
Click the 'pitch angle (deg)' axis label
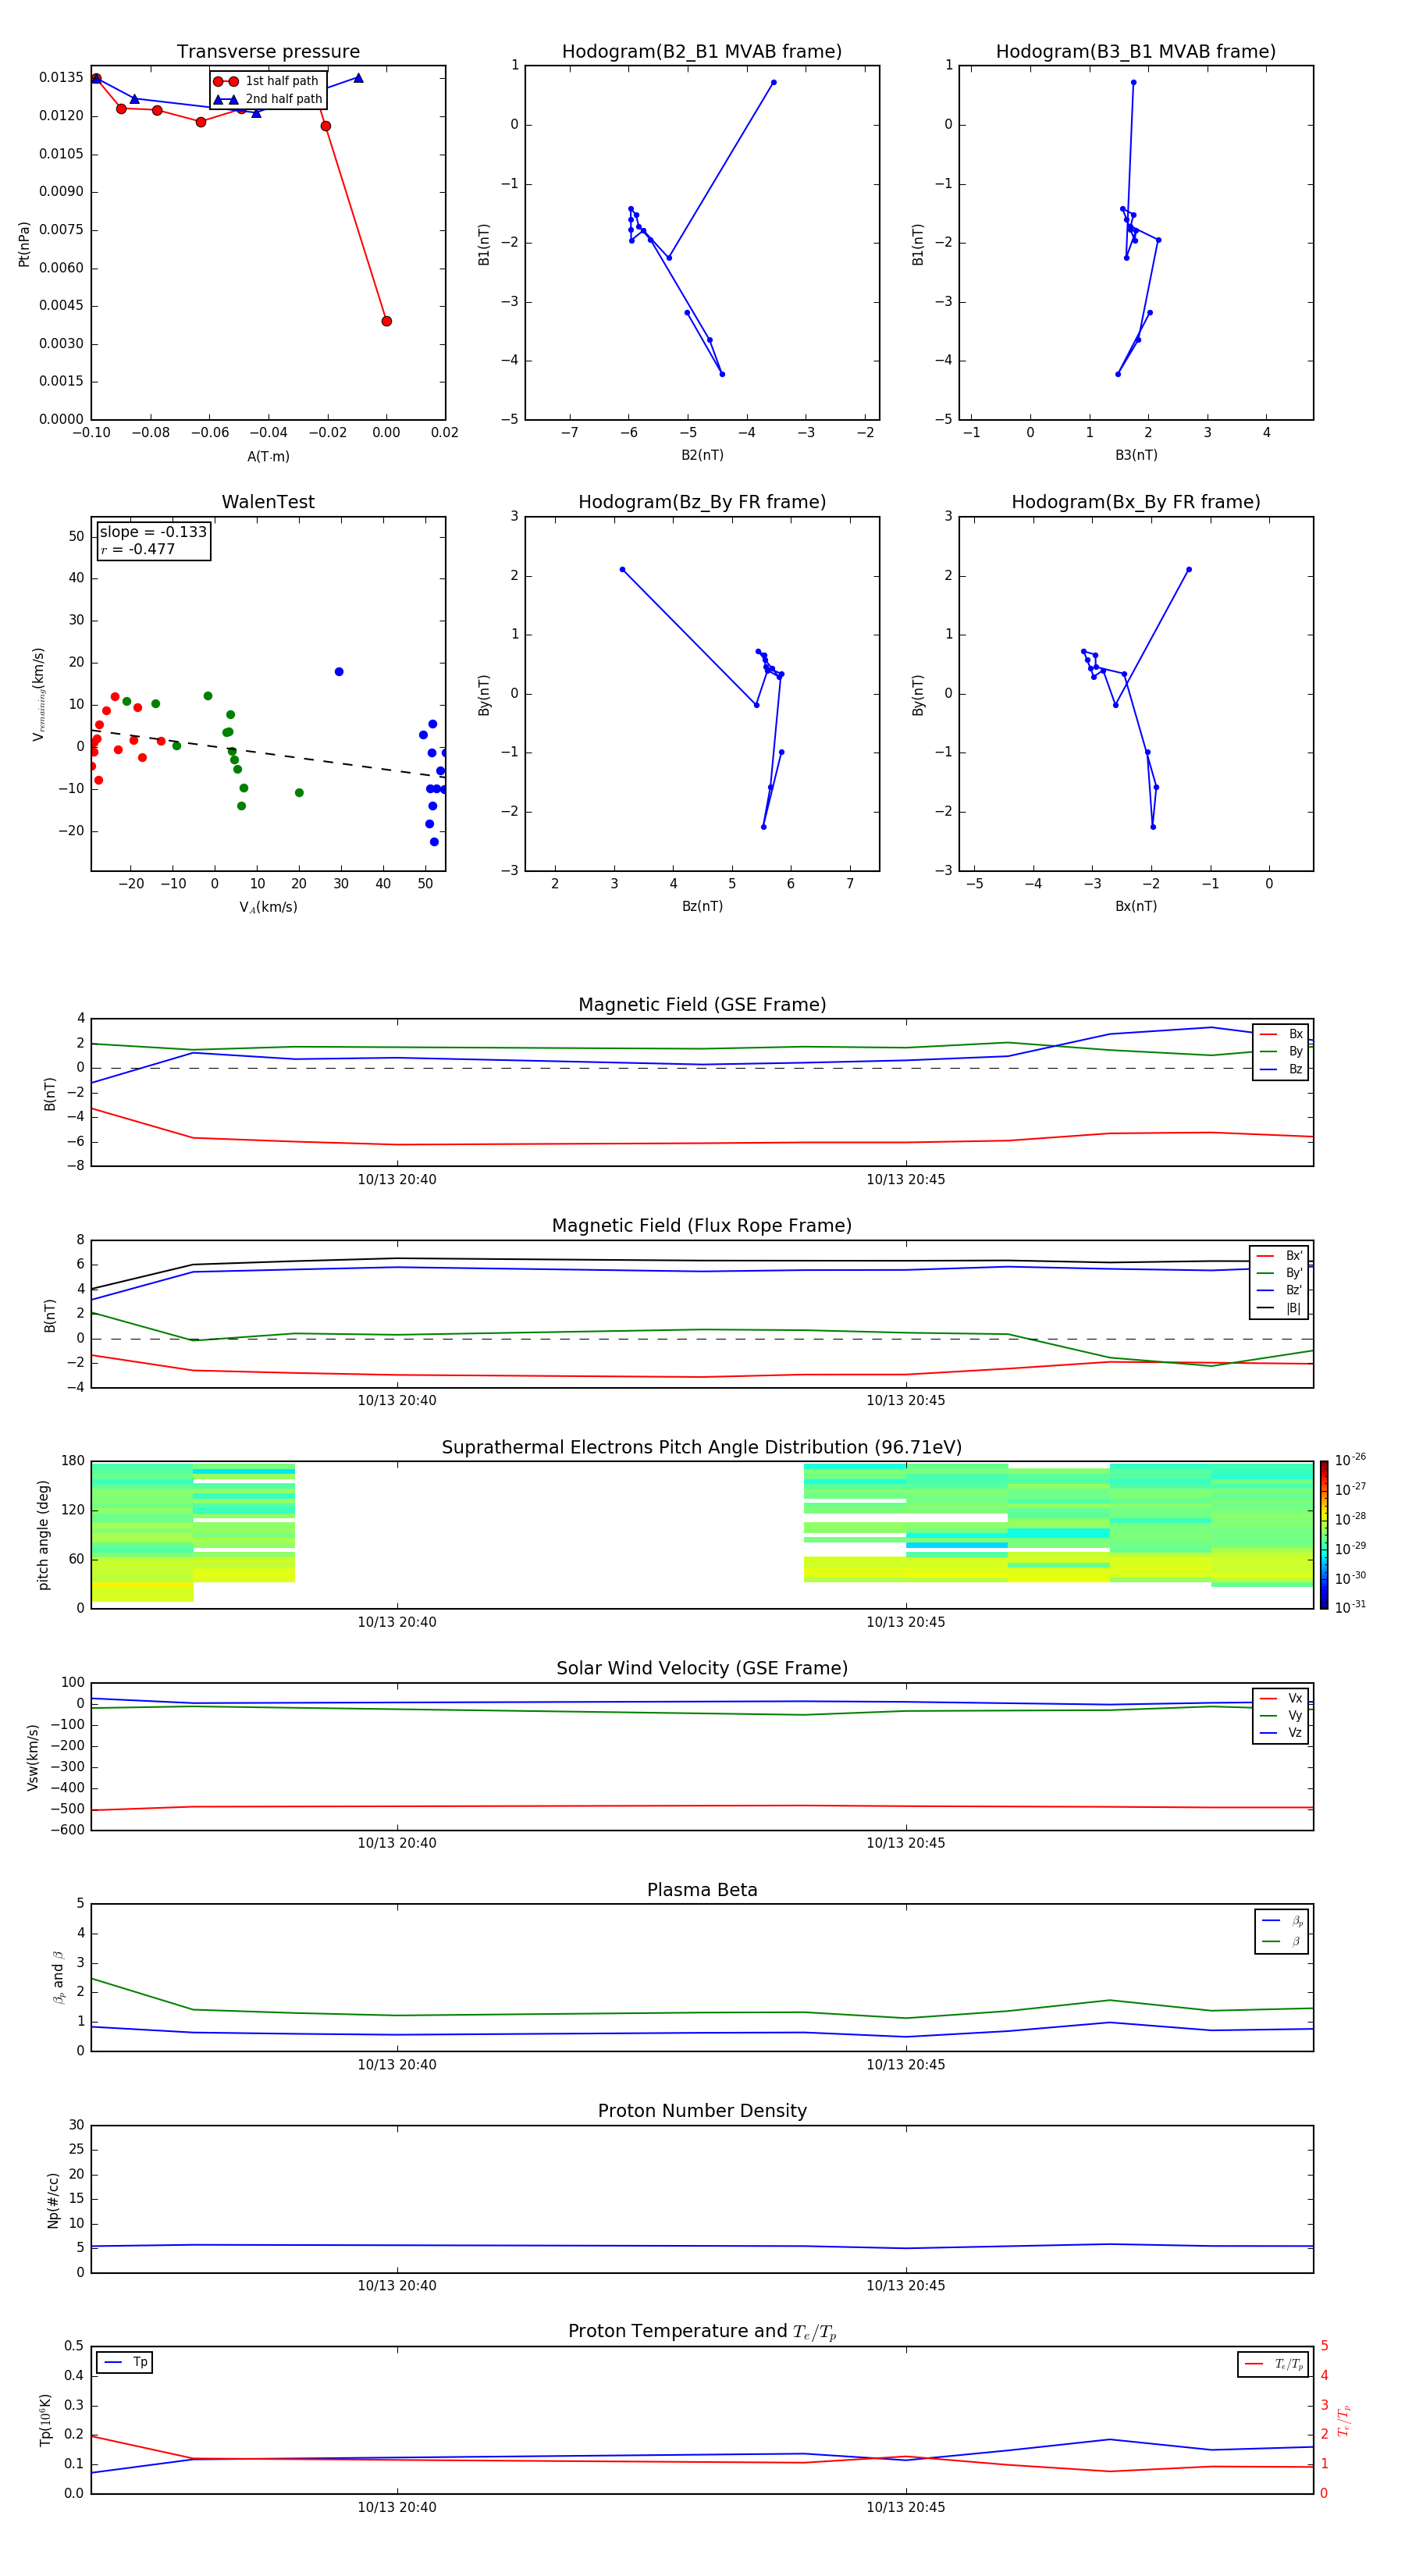[x=43, y=1535]
